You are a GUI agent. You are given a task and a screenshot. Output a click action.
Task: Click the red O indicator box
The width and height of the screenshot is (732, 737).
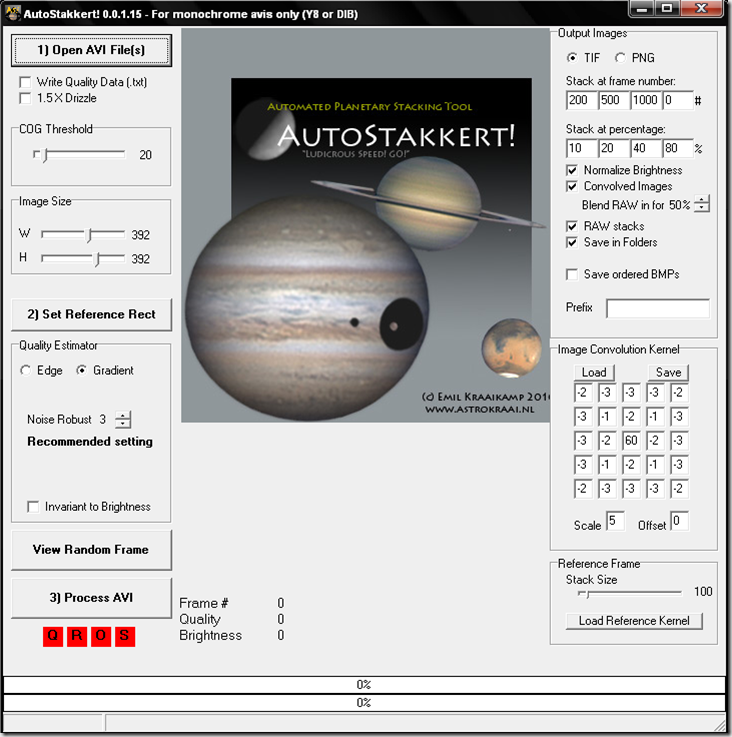pyautogui.click(x=101, y=636)
